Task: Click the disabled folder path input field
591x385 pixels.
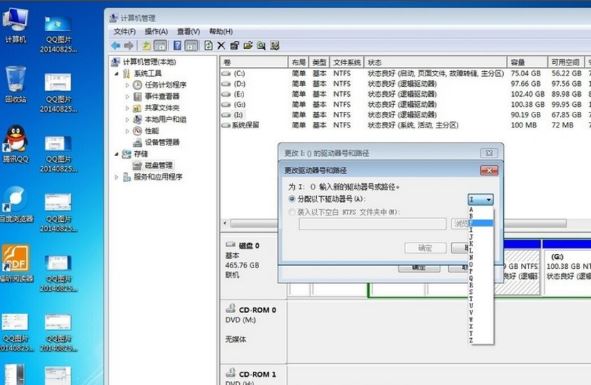Action: (372, 224)
